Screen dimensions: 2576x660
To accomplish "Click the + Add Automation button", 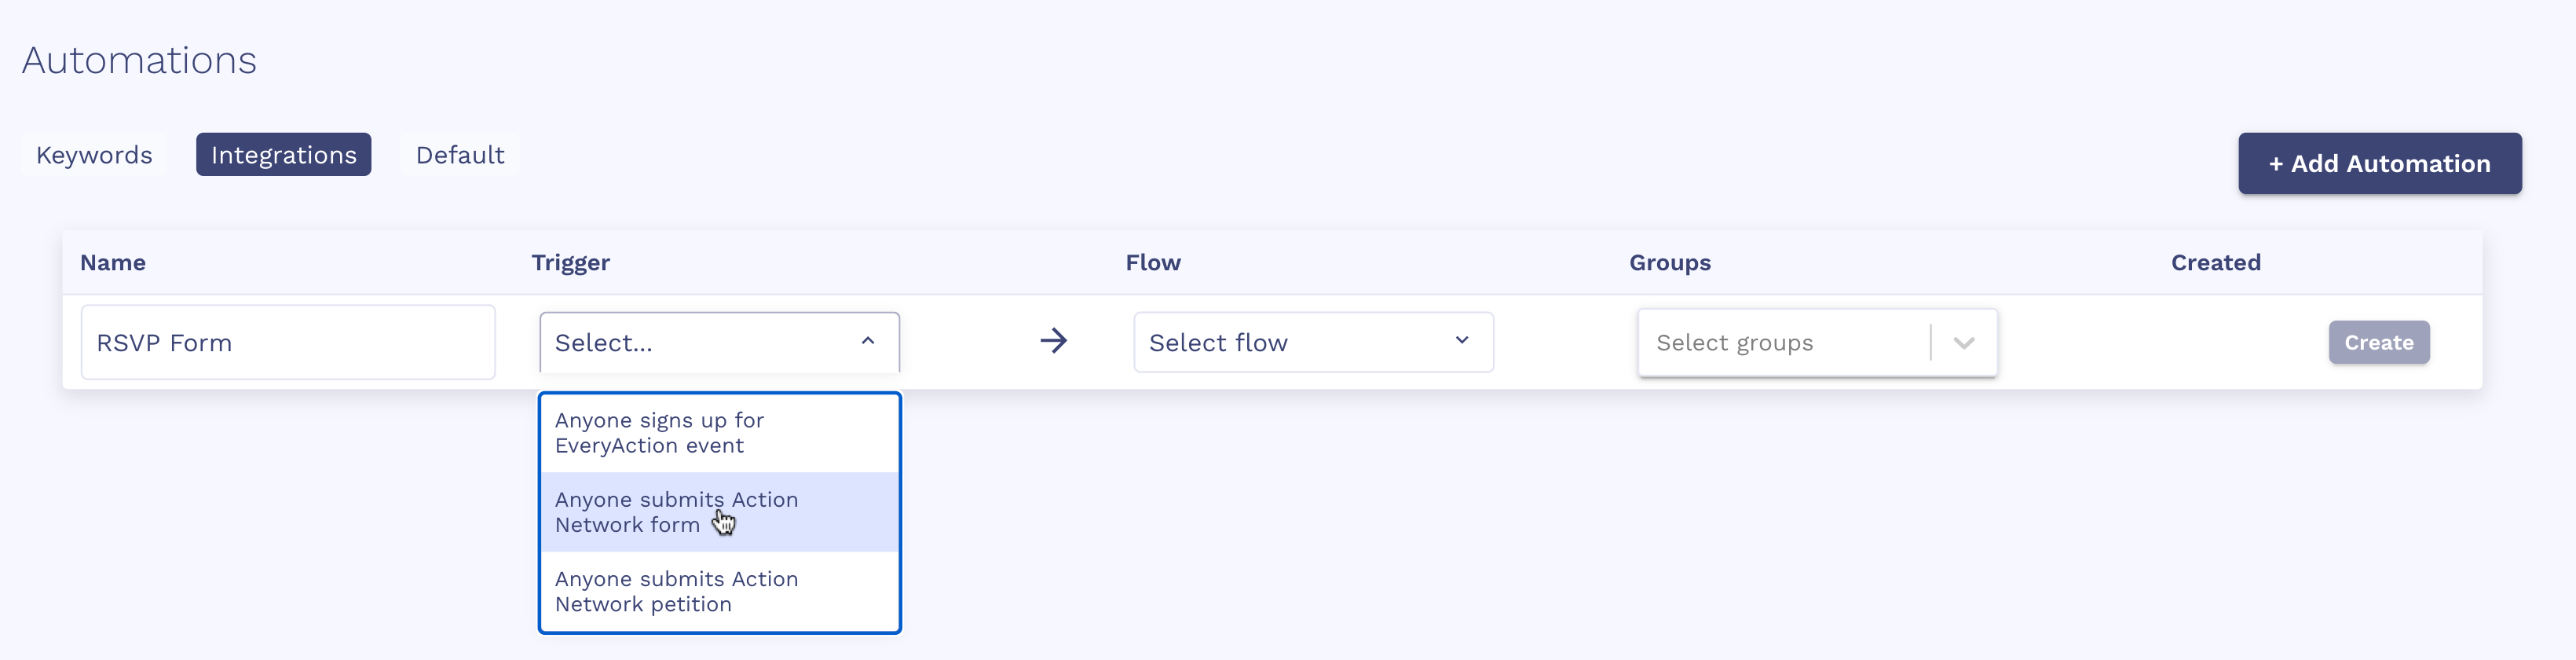I will click(x=2379, y=163).
